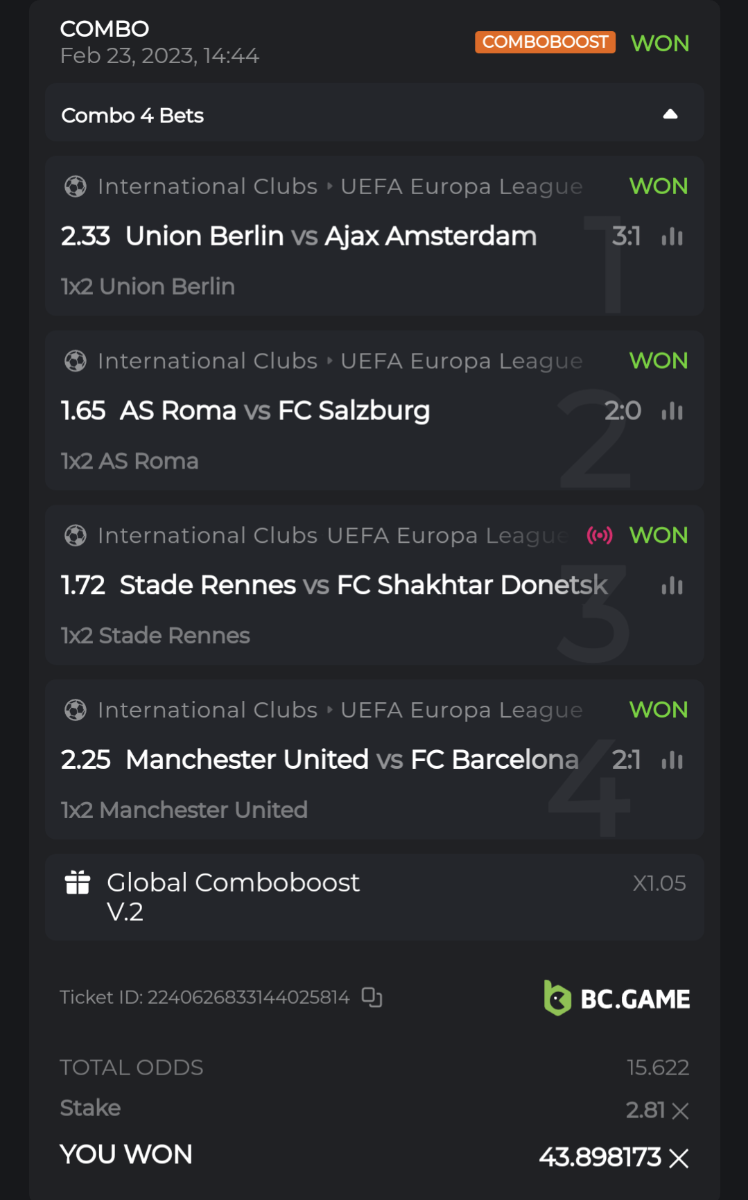Open Manchester United vs FC Barcelona match
This screenshot has width=748, height=1200.
(x=351, y=760)
